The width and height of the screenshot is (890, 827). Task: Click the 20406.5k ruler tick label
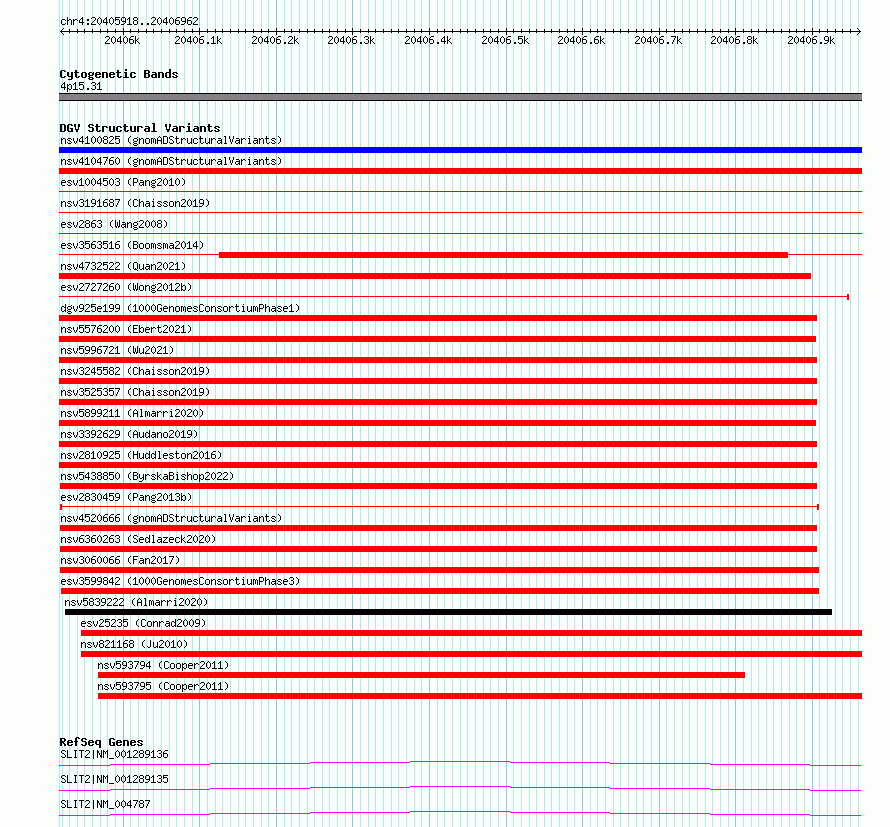[x=505, y=40]
